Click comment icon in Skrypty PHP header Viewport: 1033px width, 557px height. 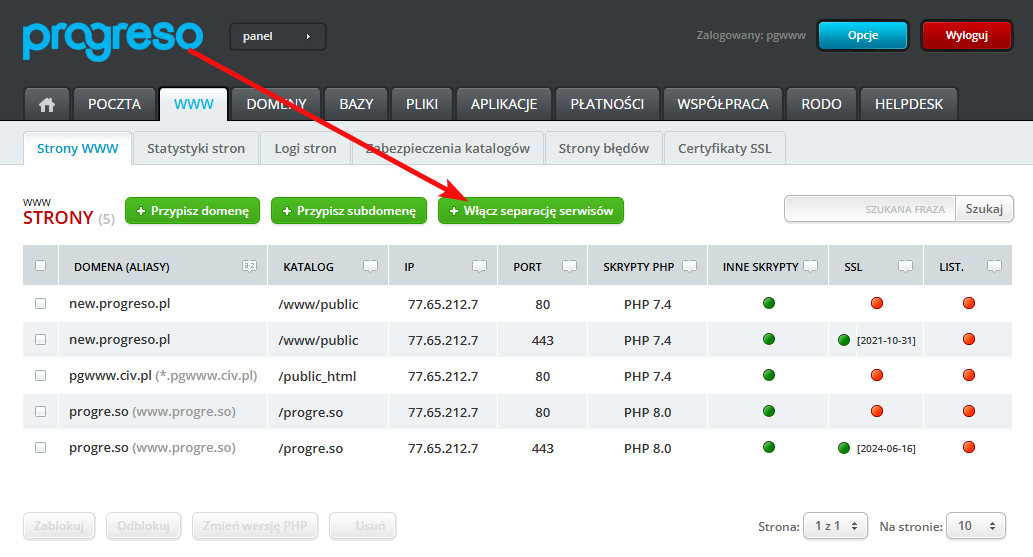(x=689, y=267)
